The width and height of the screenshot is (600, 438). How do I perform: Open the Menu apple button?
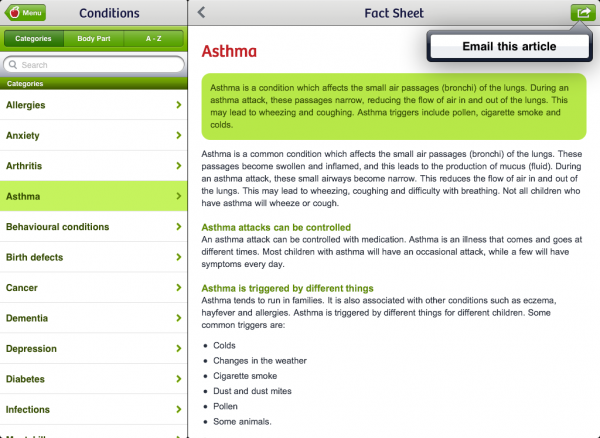pos(25,13)
